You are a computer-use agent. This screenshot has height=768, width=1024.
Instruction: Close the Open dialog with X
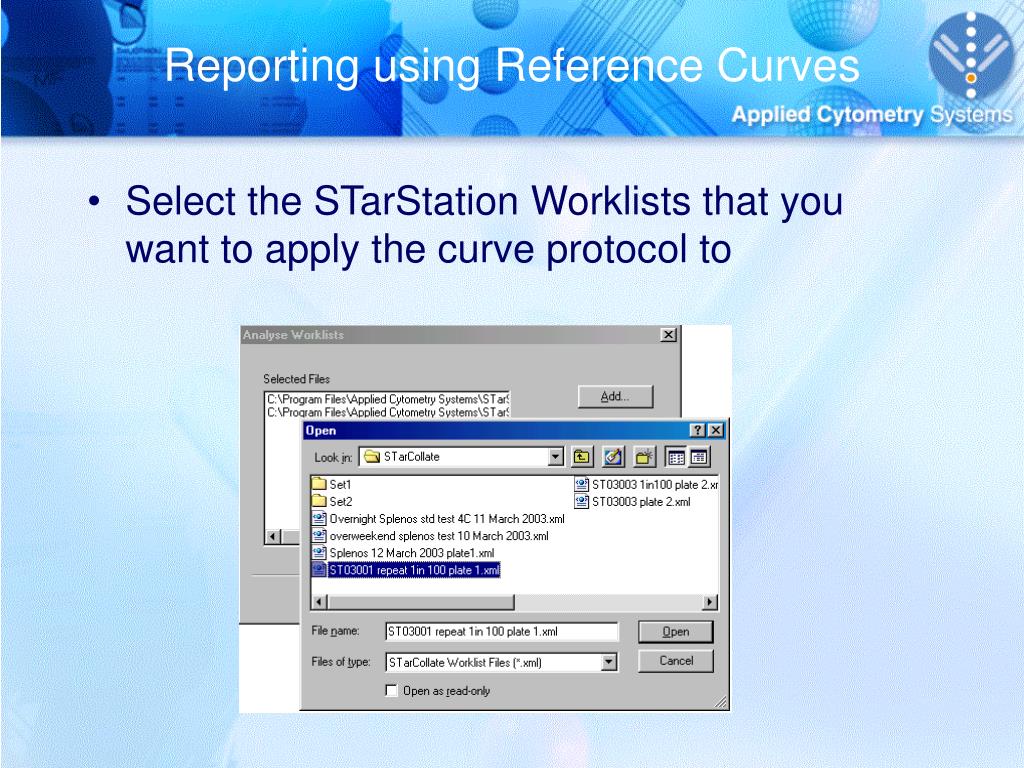coord(716,430)
